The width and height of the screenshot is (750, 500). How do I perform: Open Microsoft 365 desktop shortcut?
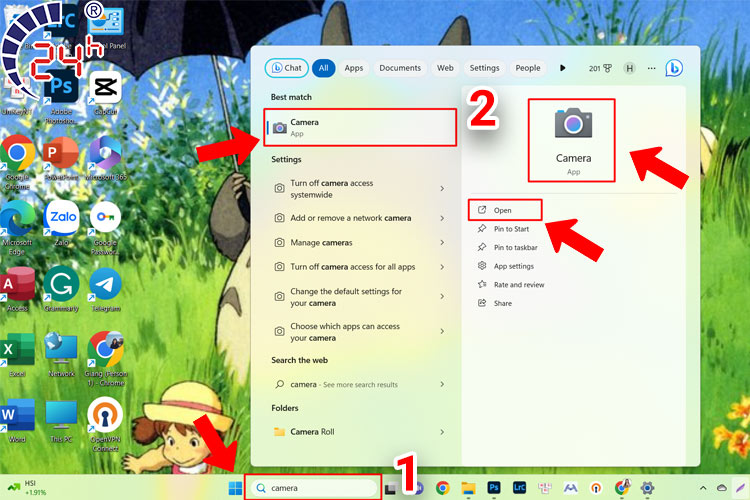pos(106,158)
